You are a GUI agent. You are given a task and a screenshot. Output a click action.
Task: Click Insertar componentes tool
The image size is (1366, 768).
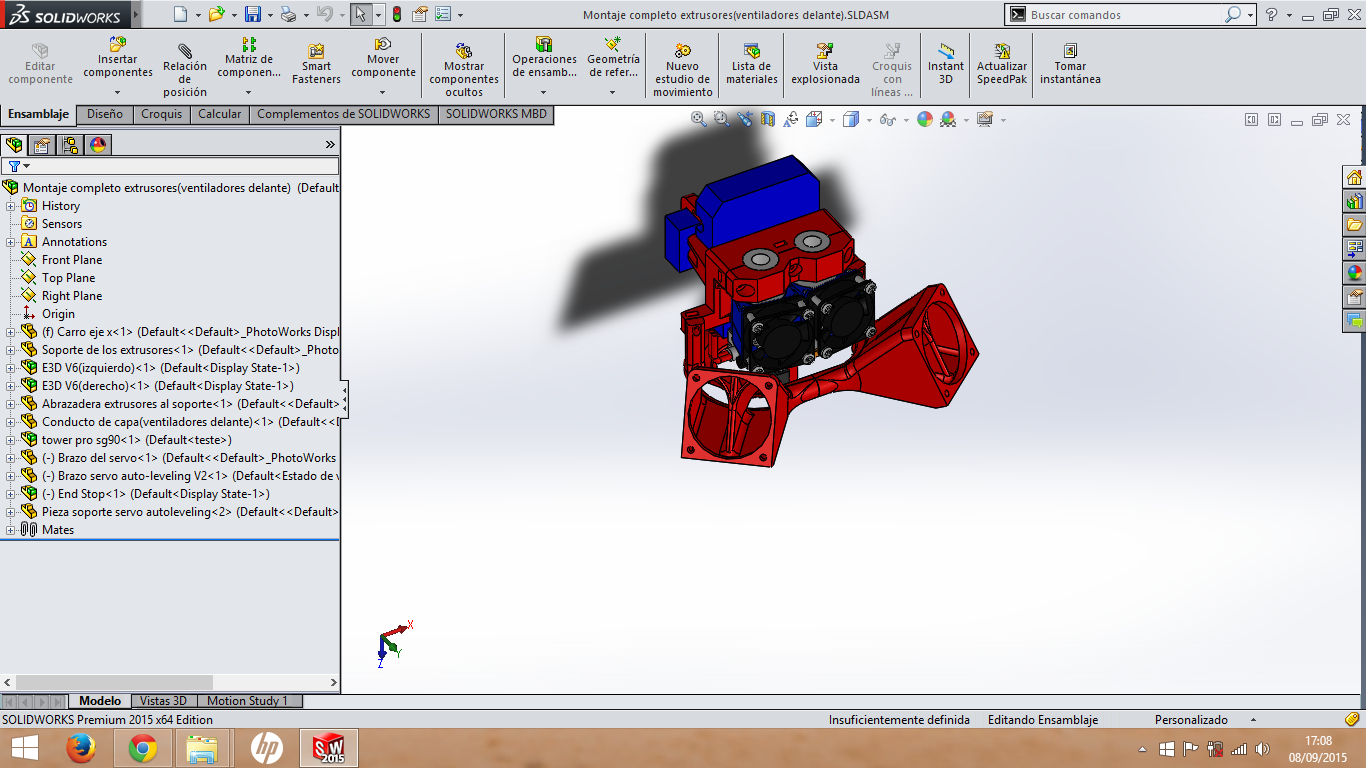click(x=118, y=58)
